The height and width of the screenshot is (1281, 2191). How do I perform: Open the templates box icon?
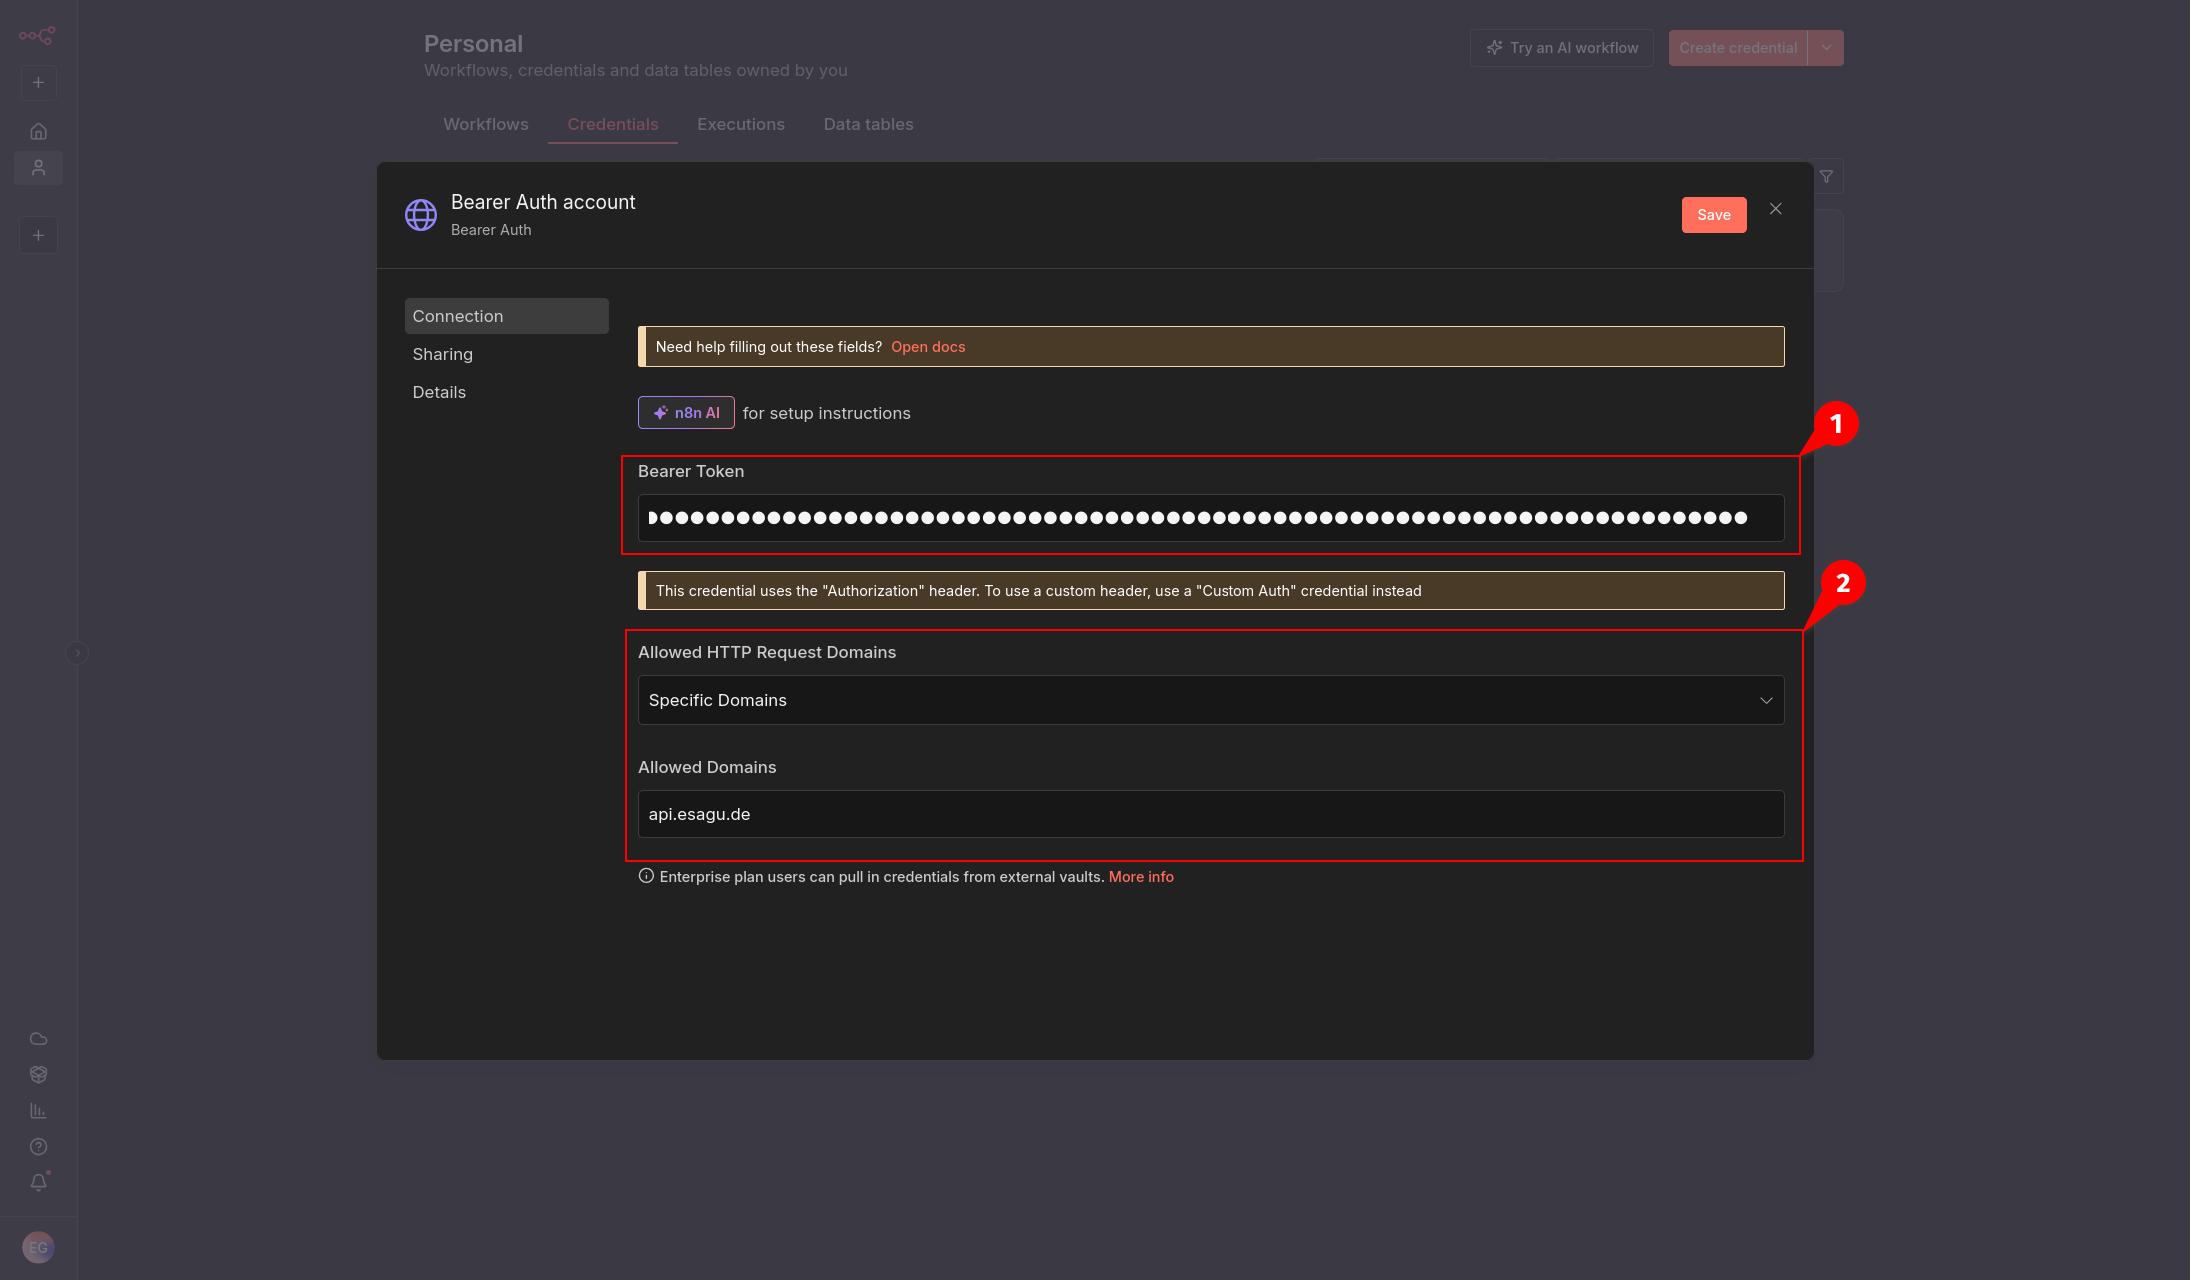click(38, 1075)
